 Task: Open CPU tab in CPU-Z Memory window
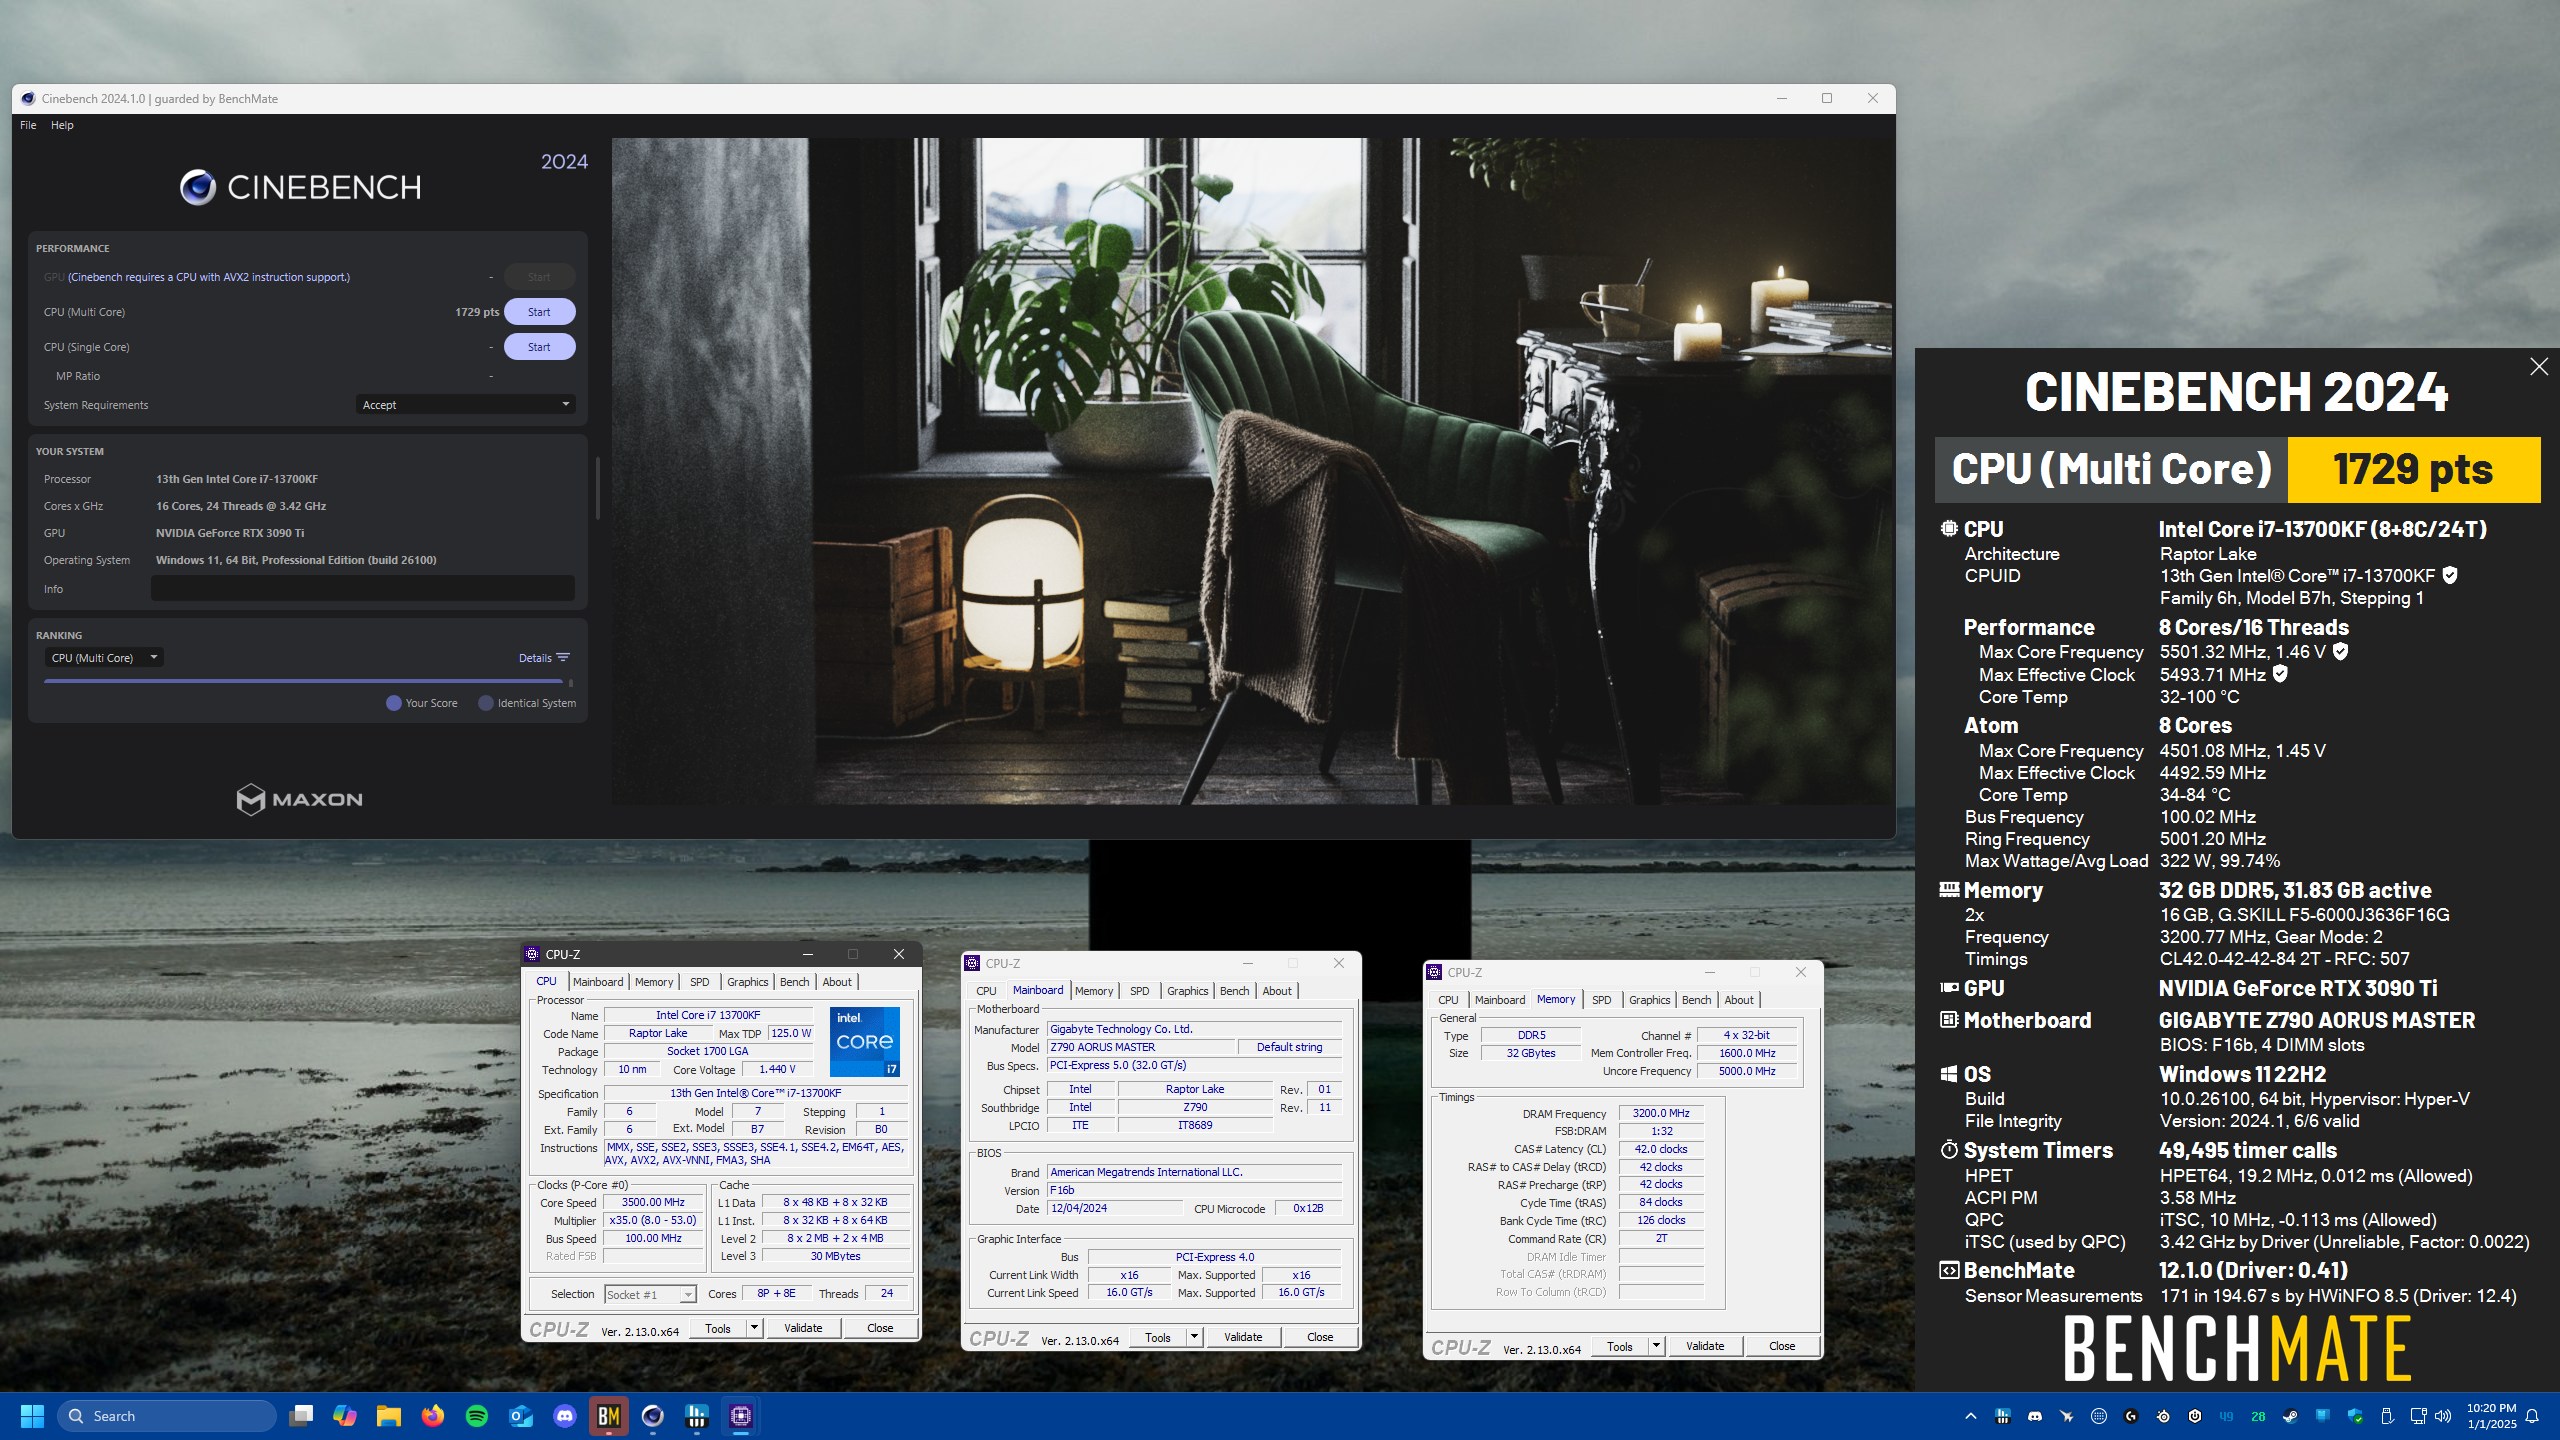coord(1448,1000)
